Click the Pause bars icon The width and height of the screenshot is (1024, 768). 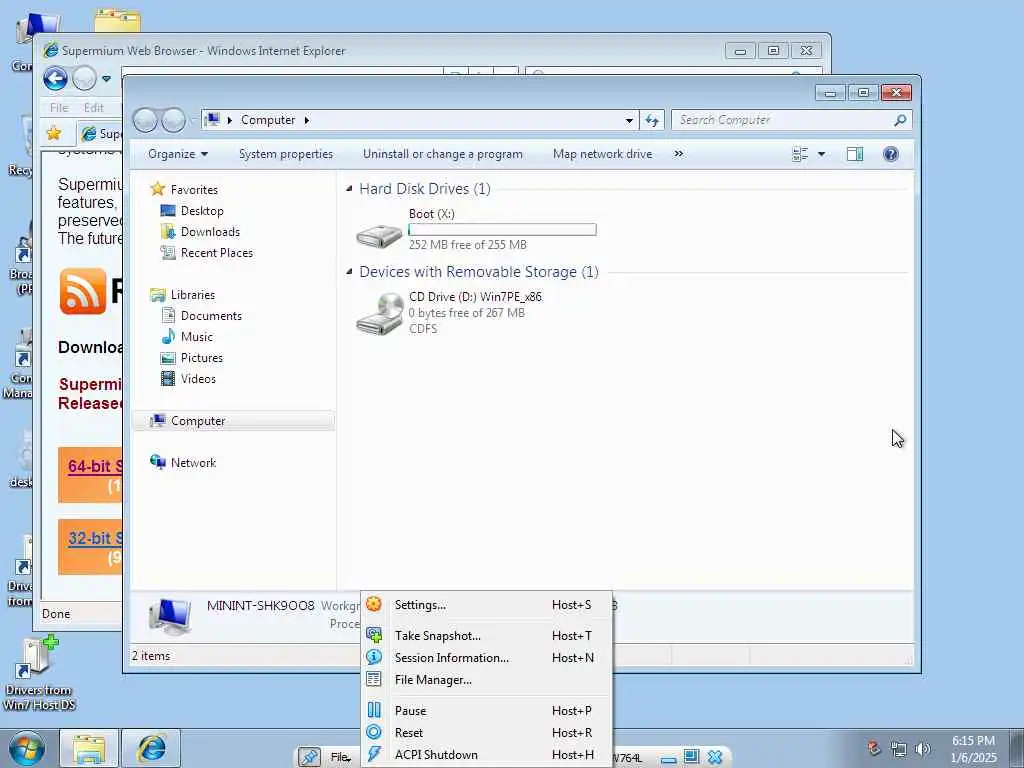point(374,710)
